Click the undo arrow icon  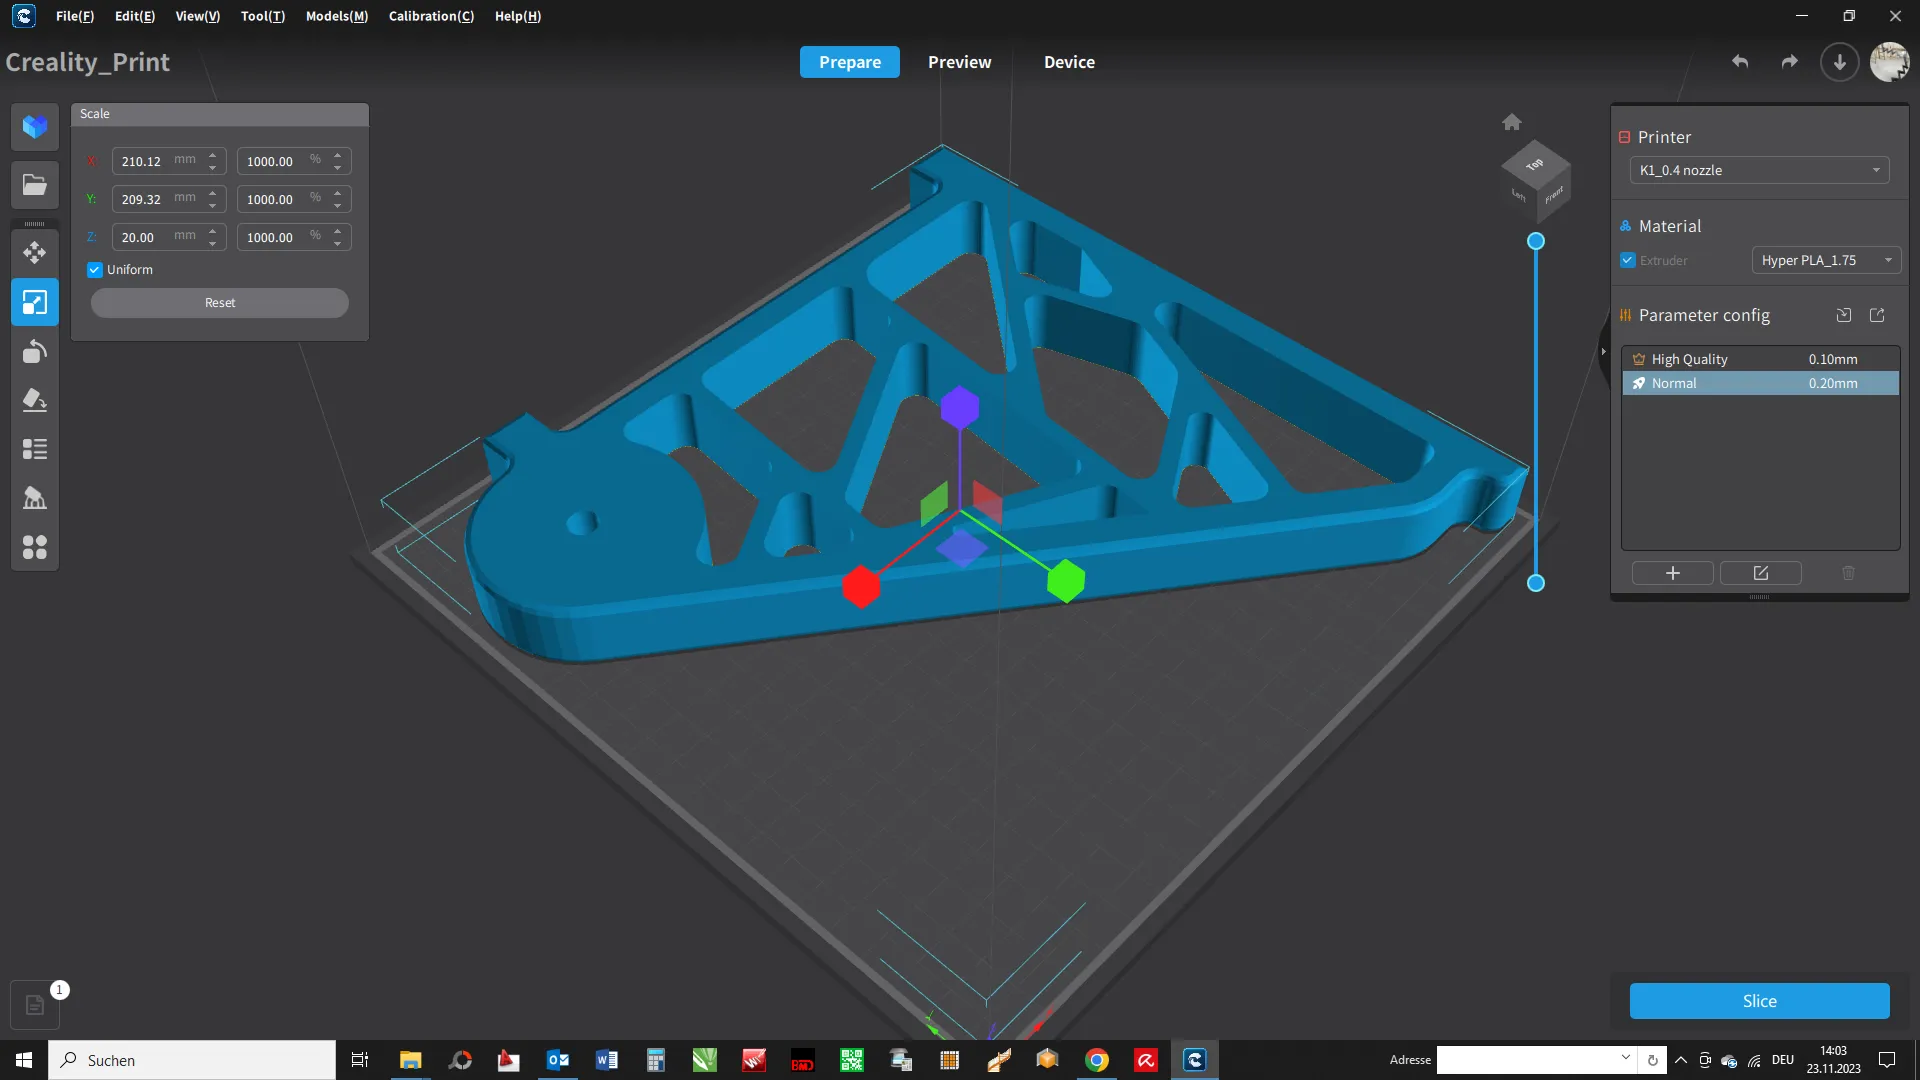[x=1740, y=62]
